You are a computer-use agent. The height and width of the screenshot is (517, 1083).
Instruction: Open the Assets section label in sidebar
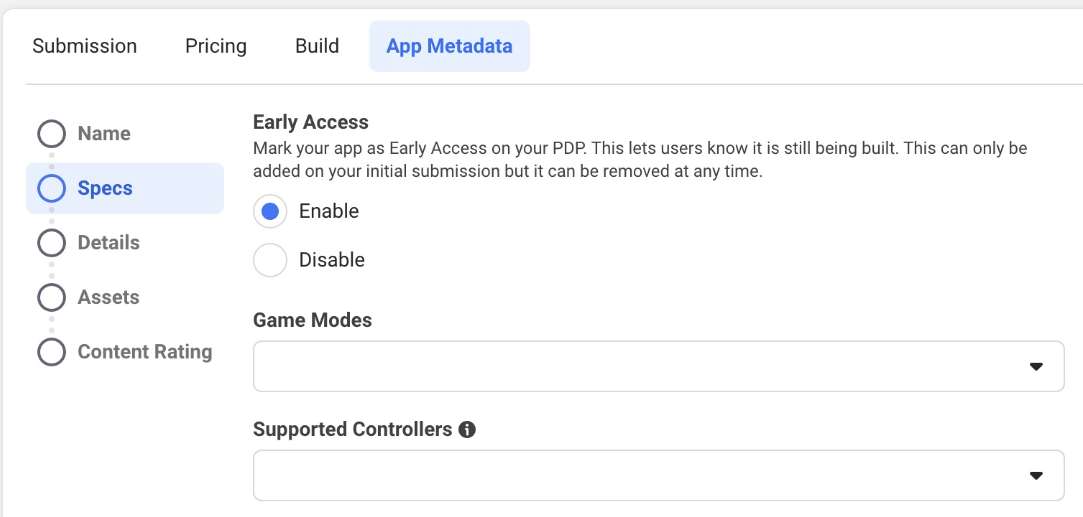coord(108,297)
